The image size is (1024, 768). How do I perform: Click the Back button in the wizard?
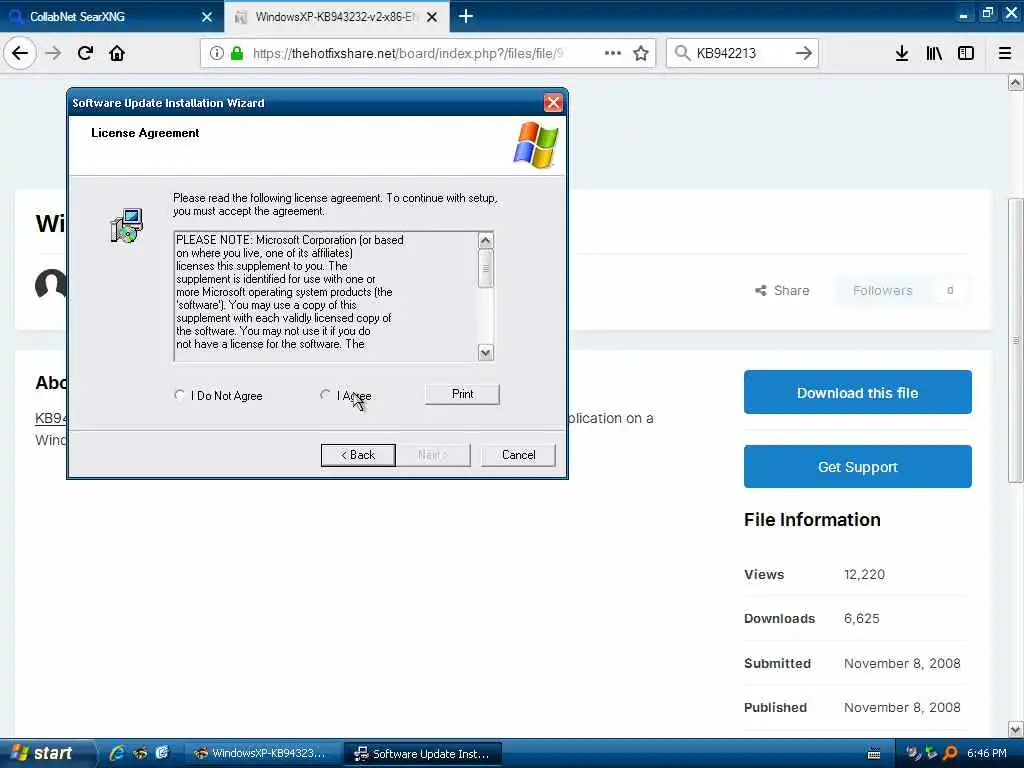[358, 455]
